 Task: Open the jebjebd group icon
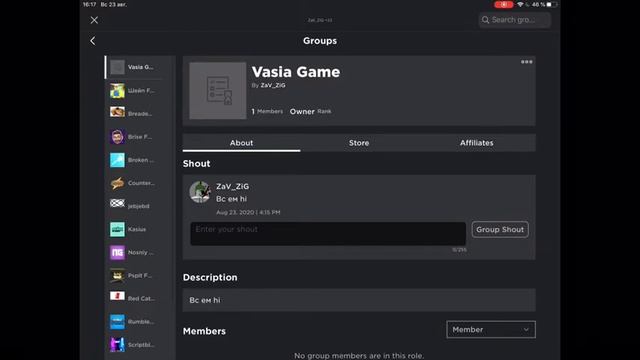click(x=117, y=203)
